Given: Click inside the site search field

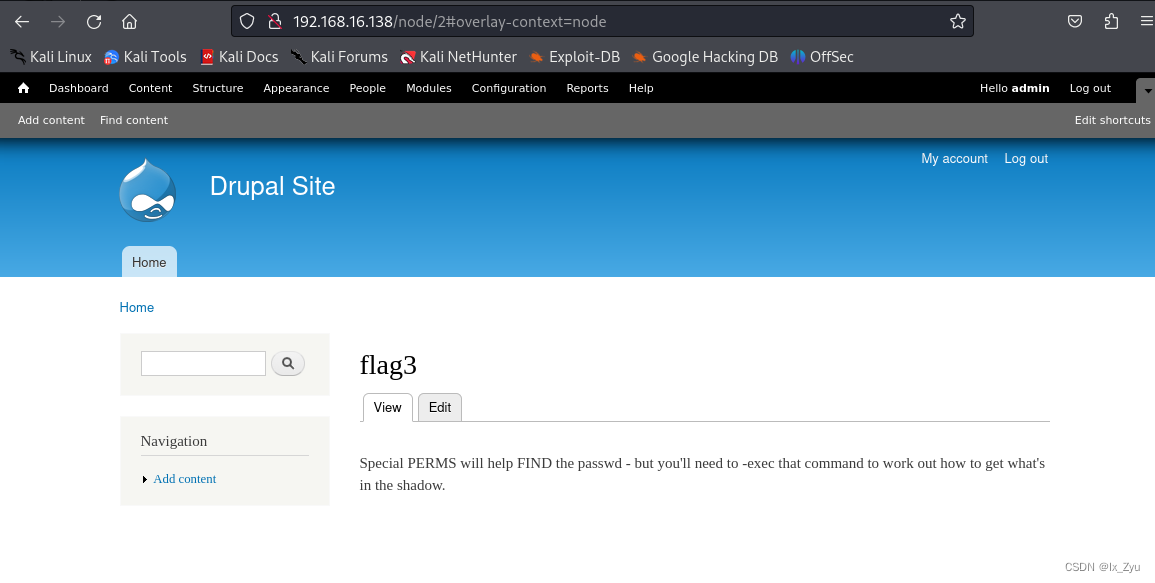Looking at the screenshot, I should pos(203,363).
